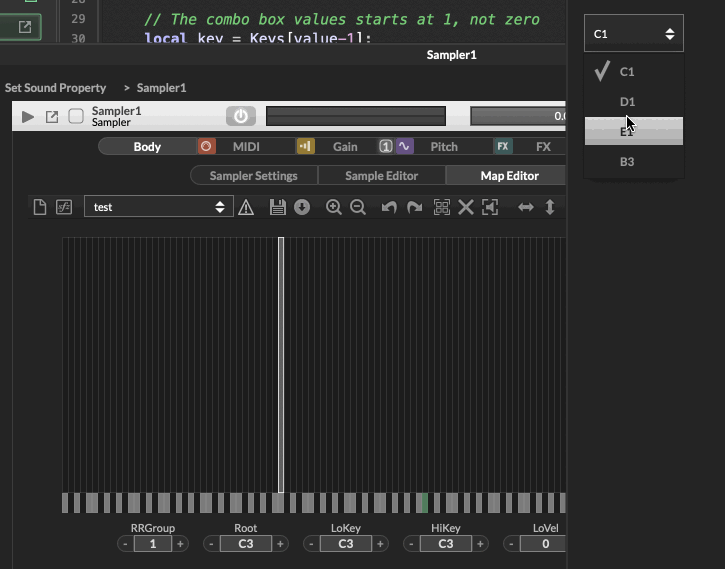Save the sample map with floppy icon

coord(277,207)
